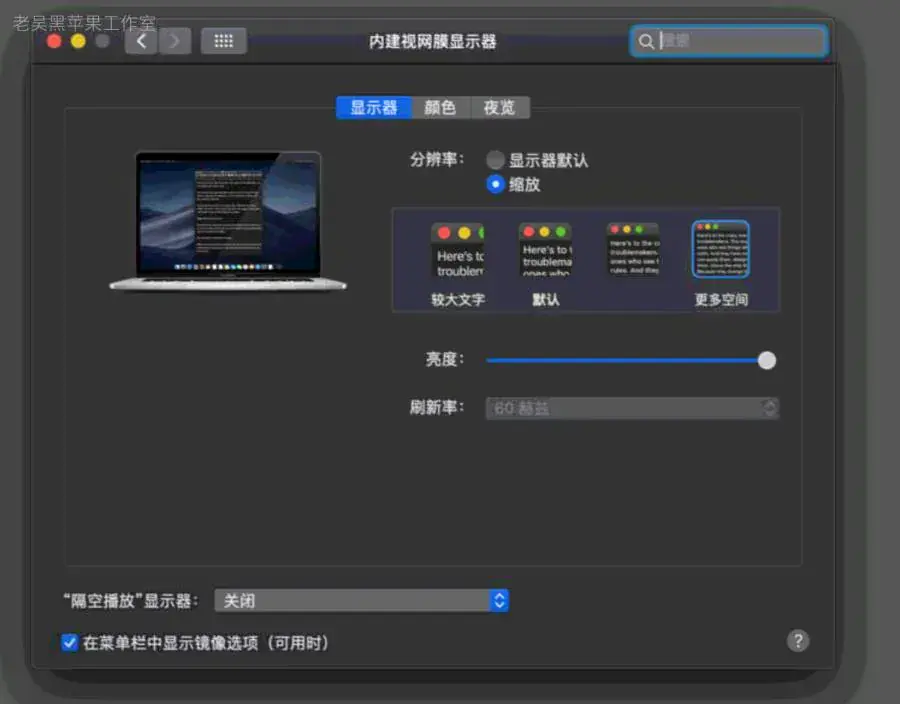Switch to the 显示器 tab
Screen dimensions: 900x704
(374, 108)
